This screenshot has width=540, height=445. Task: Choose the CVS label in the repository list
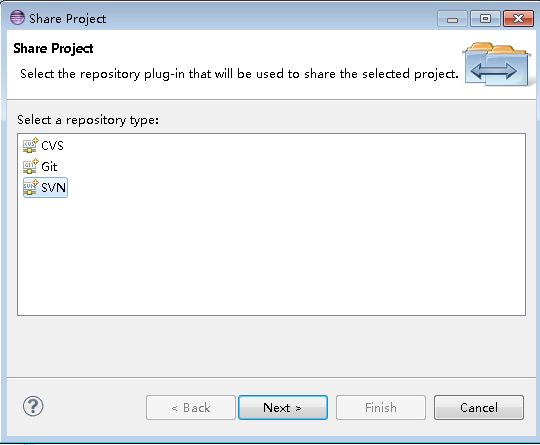(x=52, y=146)
